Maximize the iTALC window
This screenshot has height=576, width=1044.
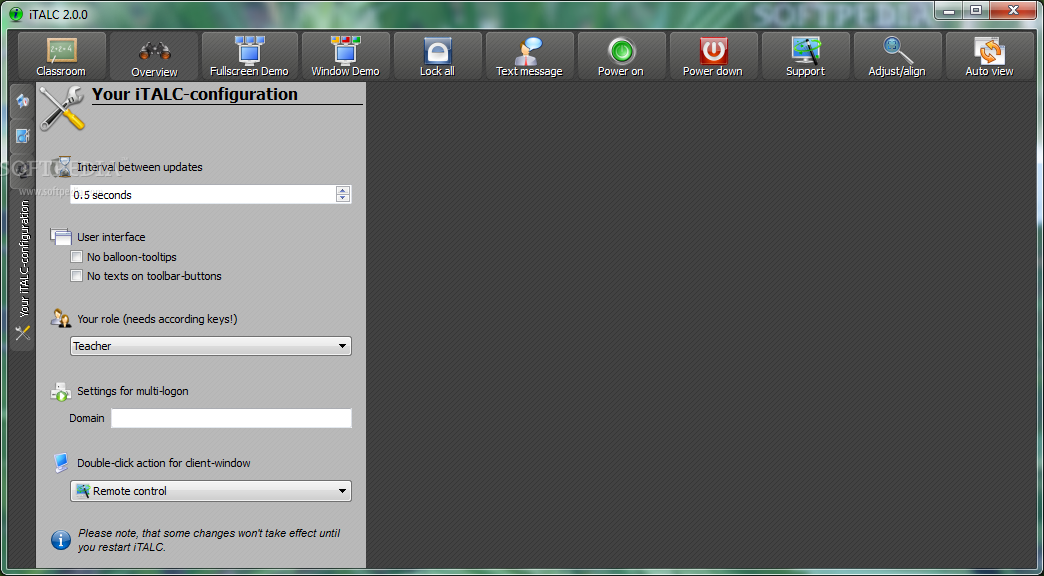pos(976,11)
